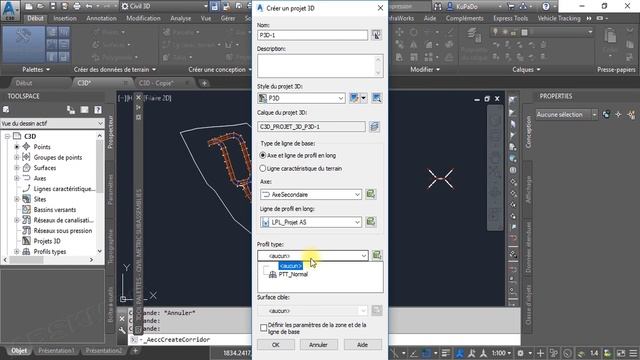Pick profile from drawing icon beside LPL_Projet AS
The image size is (640, 360).
coord(371,222)
